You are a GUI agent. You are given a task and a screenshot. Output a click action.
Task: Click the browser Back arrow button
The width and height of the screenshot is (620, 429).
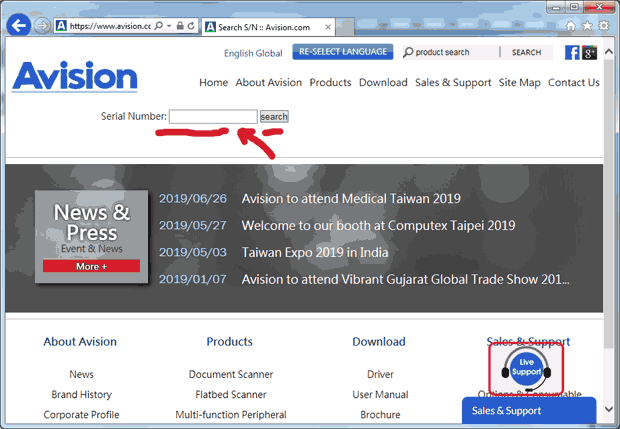point(19,26)
